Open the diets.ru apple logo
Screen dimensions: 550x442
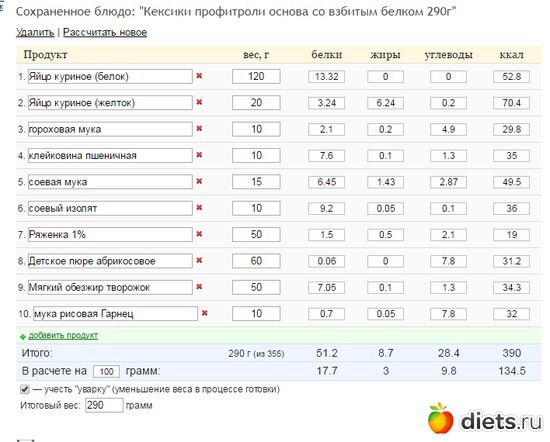pyautogui.click(x=441, y=418)
